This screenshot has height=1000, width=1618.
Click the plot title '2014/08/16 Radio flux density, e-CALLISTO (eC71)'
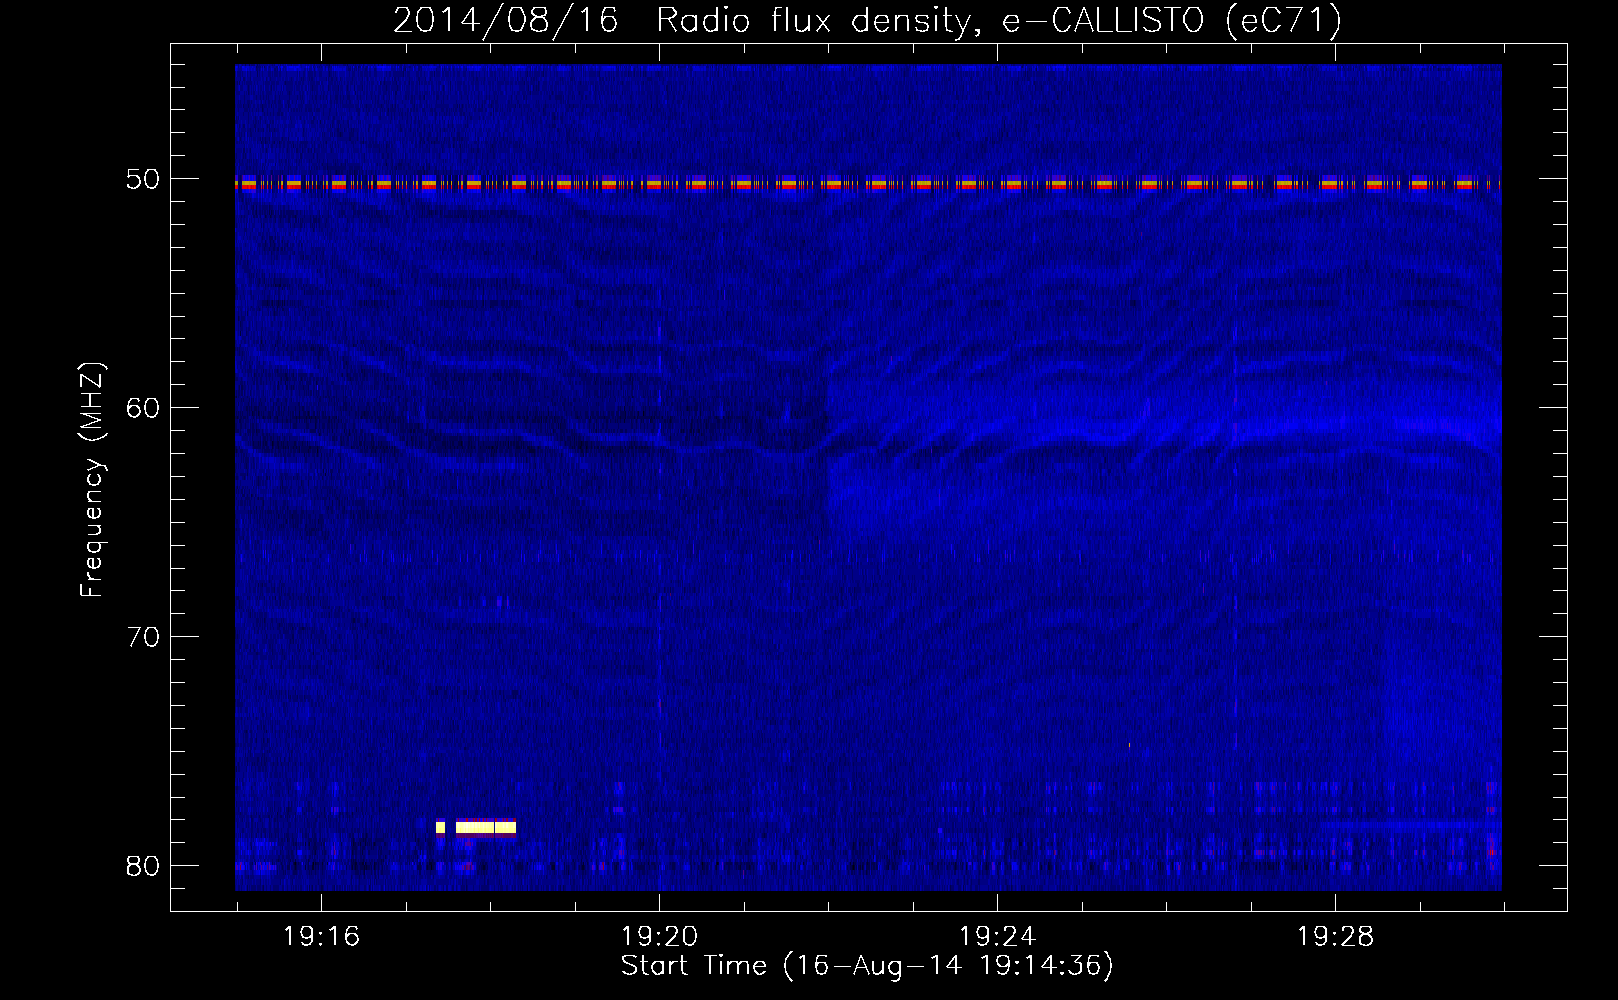click(867, 20)
